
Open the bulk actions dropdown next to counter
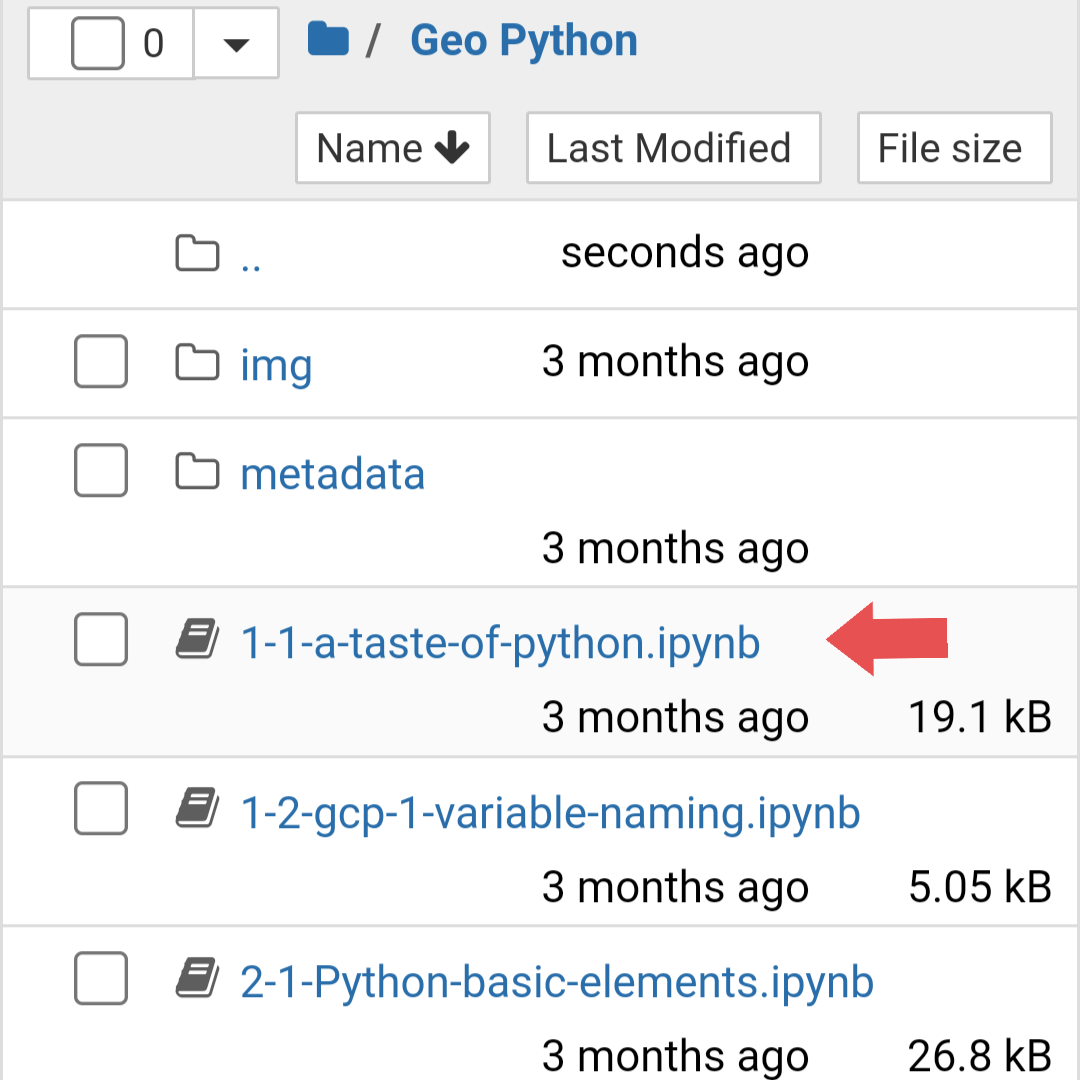[236, 42]
